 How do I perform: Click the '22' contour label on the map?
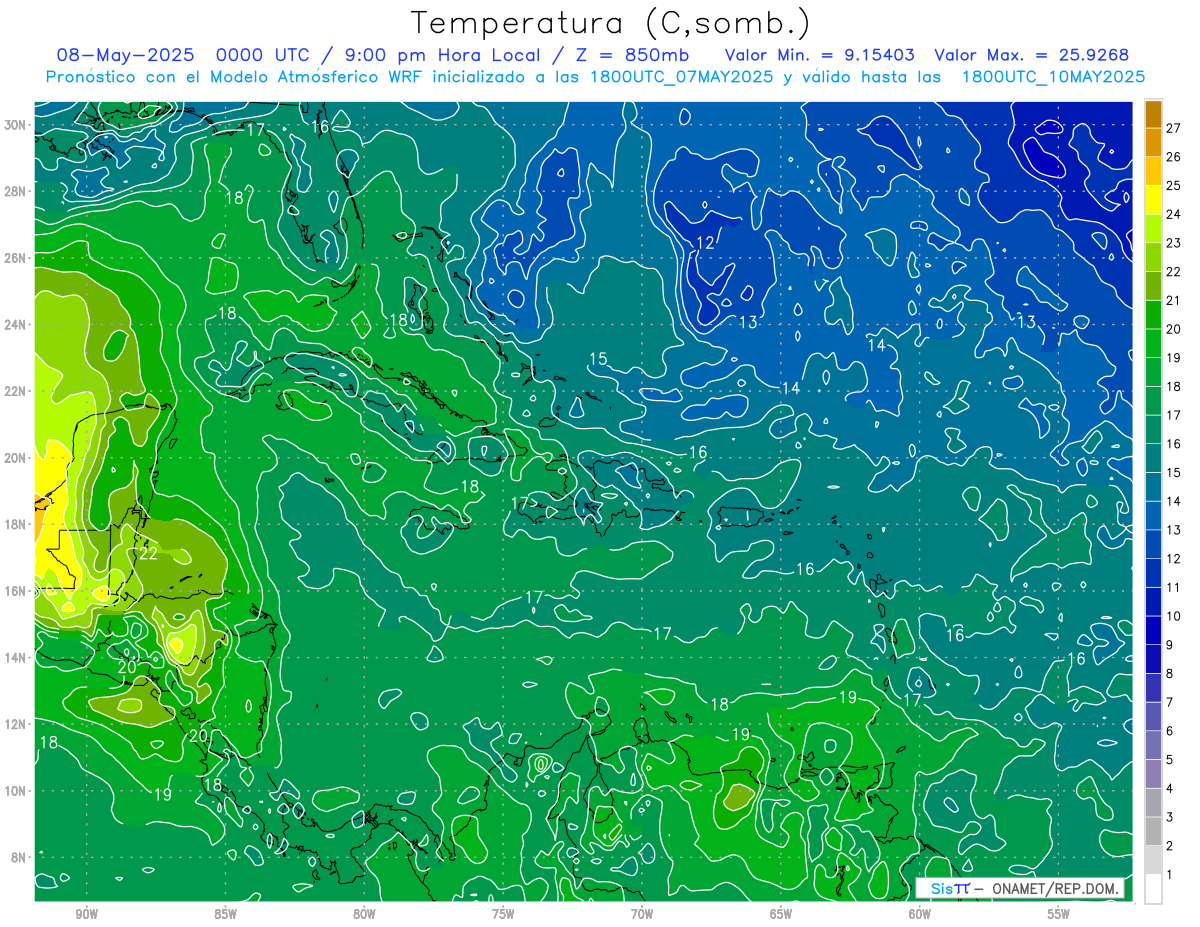(x=148, y=554)
